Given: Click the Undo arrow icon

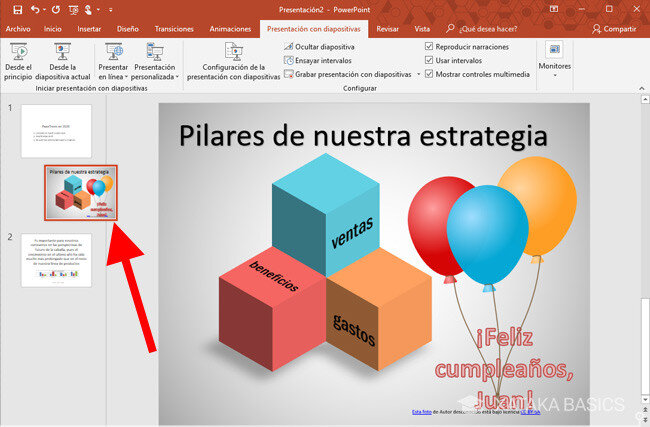Looking at the screenshot, I should point(35,10).
